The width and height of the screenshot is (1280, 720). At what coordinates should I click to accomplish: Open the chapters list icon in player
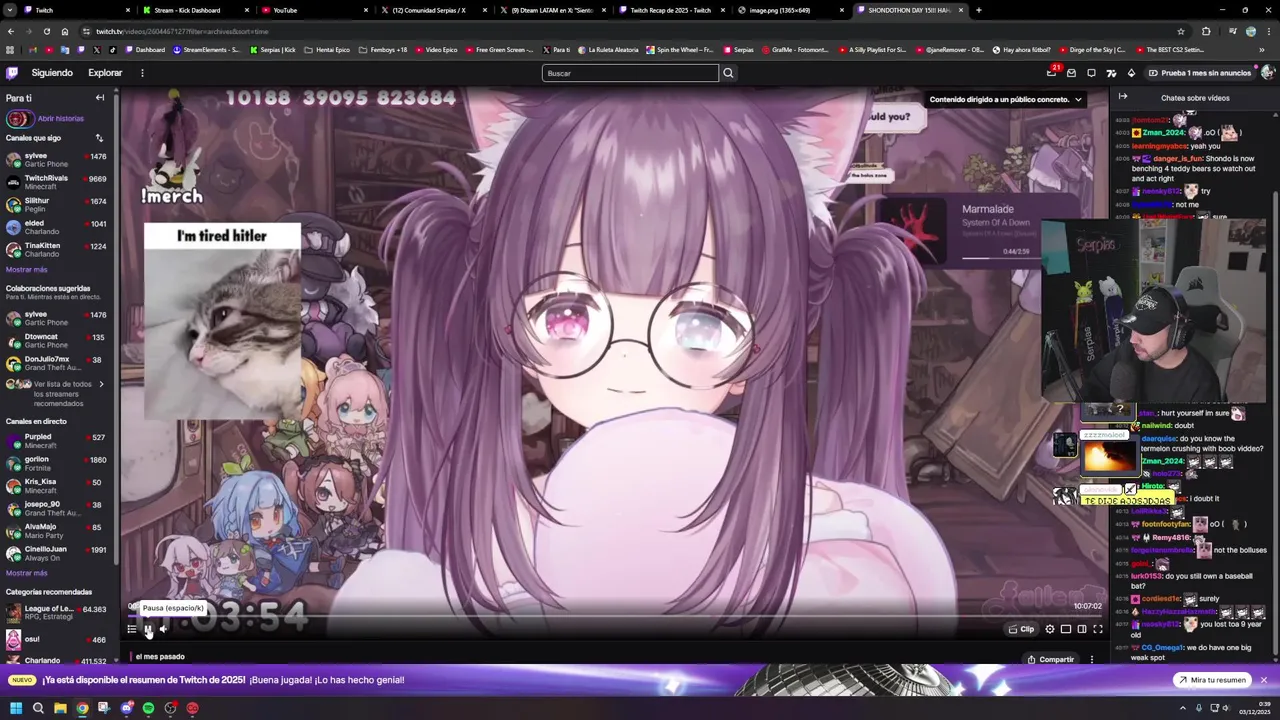tap(131, 629)
